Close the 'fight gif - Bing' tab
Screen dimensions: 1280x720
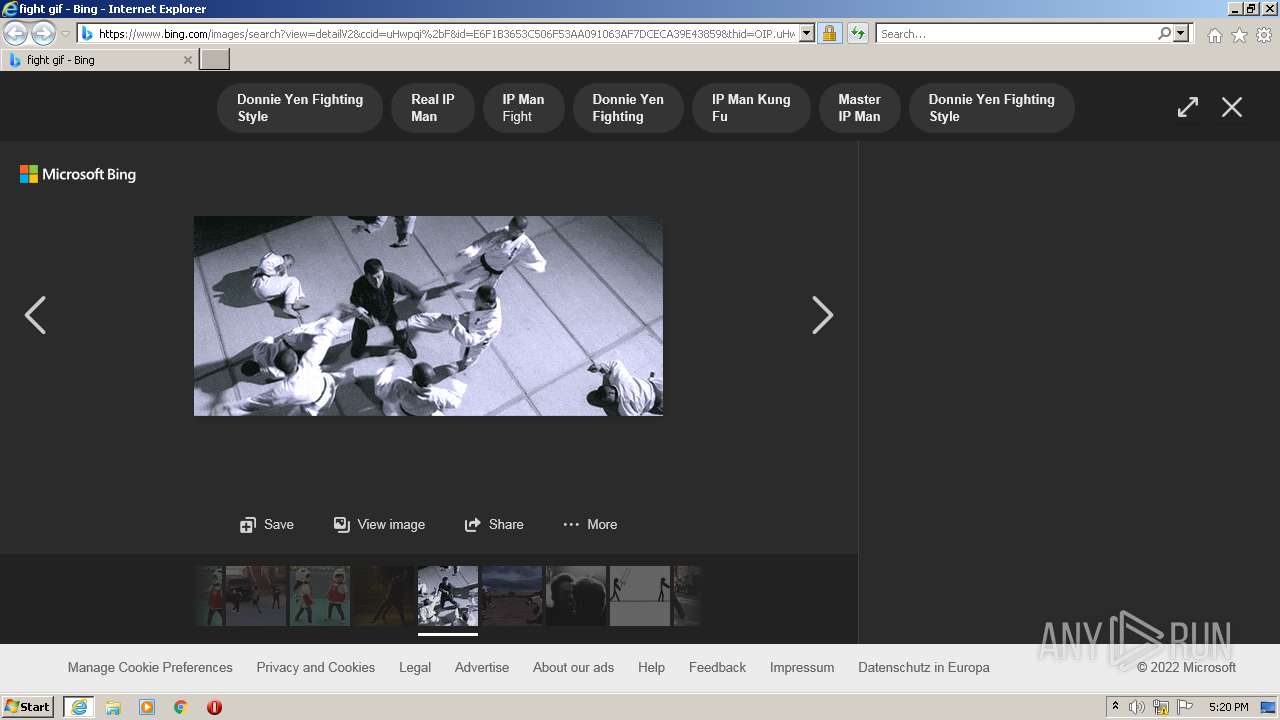pos(187,60)
